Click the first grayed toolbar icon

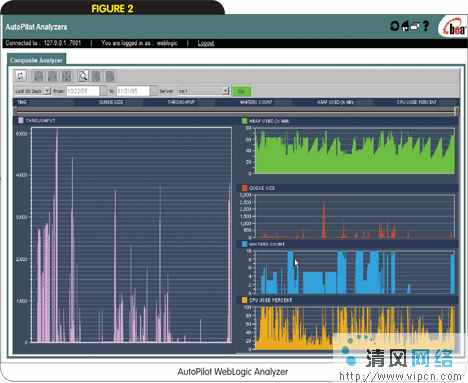click(x=39, y=76)
